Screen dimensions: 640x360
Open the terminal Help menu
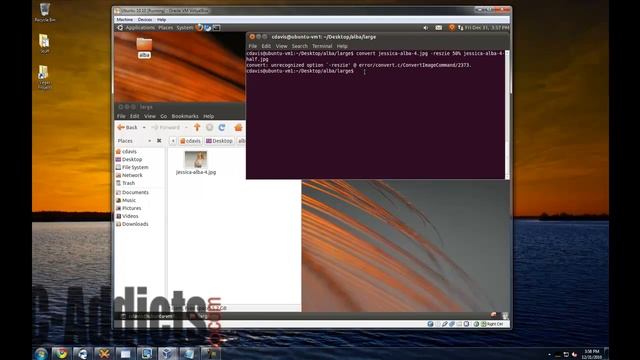(342, 46)
